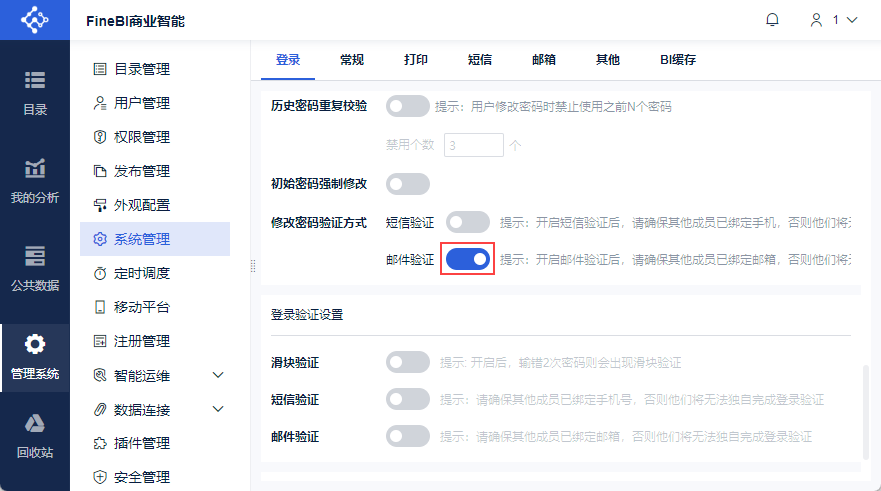
Task: Enable the 滑块验证 toggle
Action: [x=407, y=362]
